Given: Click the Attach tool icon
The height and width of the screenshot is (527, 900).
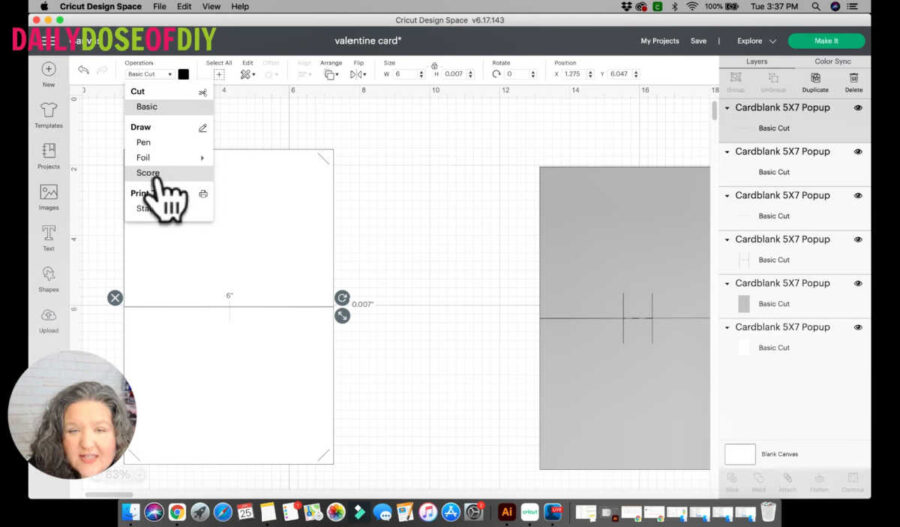Looking at the screenshot, I should pos(788,478).
